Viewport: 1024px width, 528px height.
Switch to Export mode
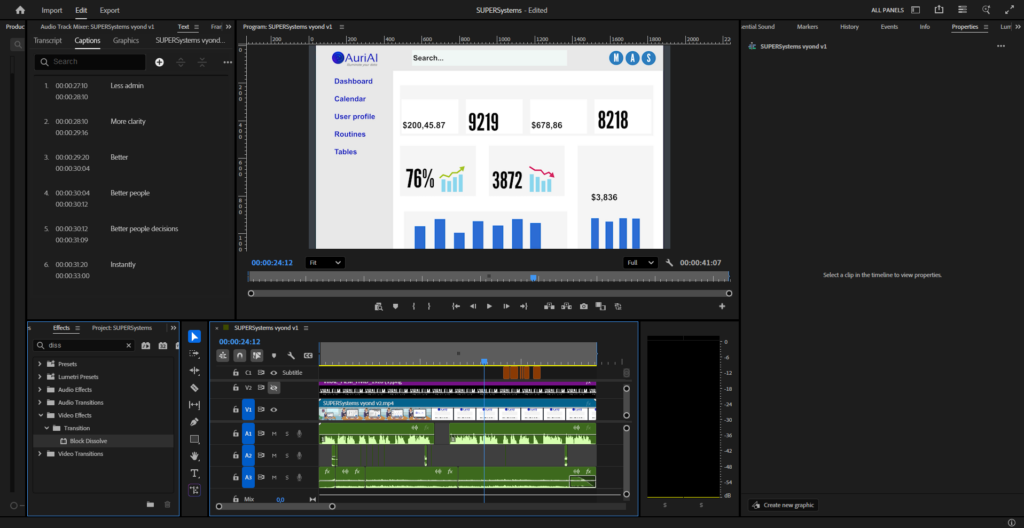[x=109, y=10]
